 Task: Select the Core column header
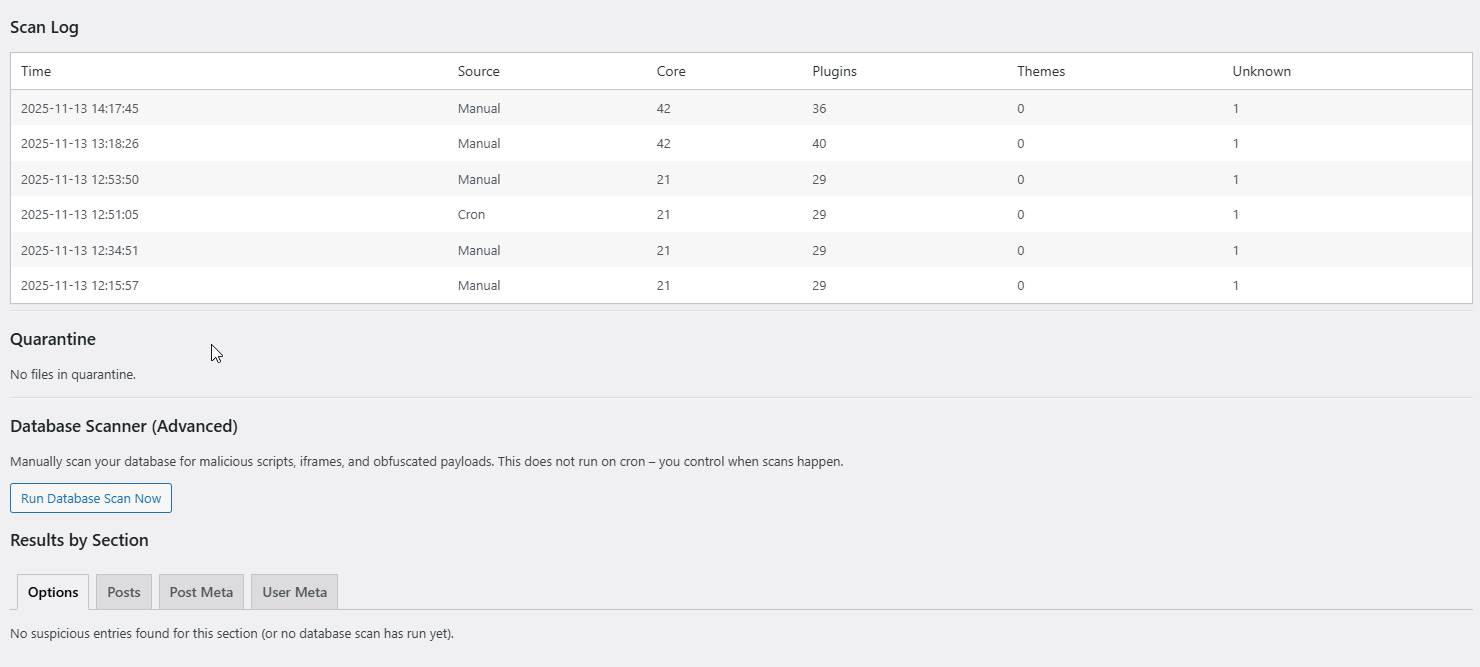pyautogui.click(x=671, y=71)
